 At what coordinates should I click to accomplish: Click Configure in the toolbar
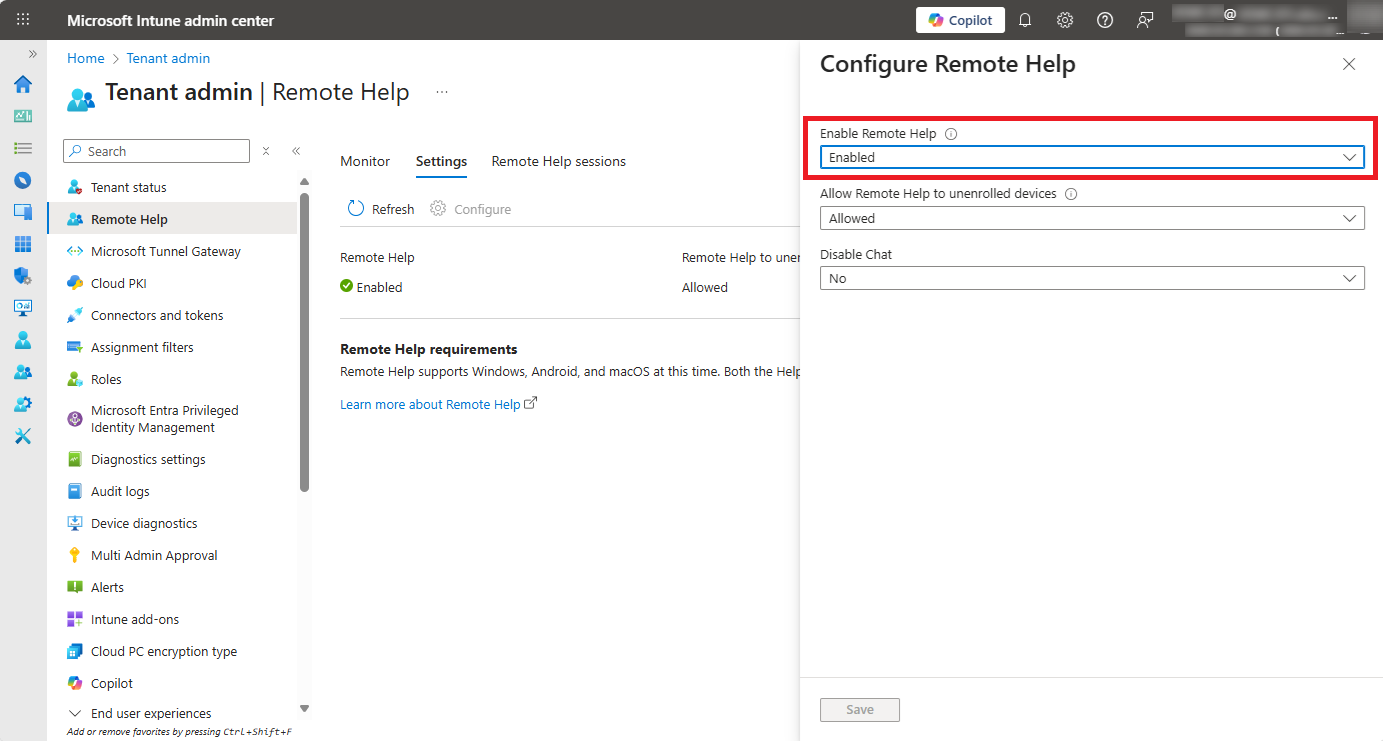coord(470,209)
